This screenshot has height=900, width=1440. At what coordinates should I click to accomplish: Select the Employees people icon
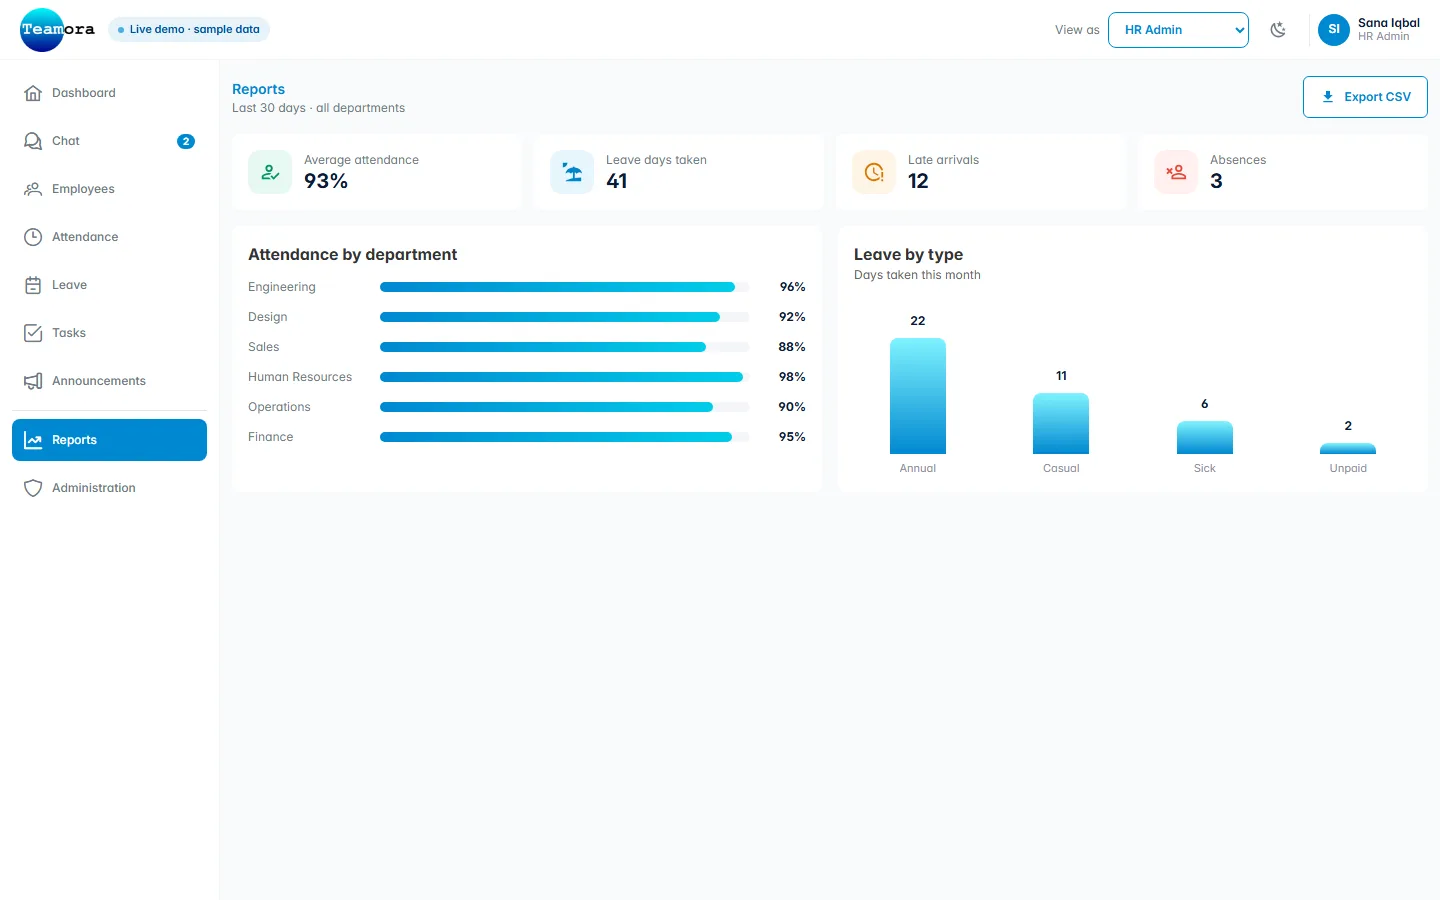point(33,189)
